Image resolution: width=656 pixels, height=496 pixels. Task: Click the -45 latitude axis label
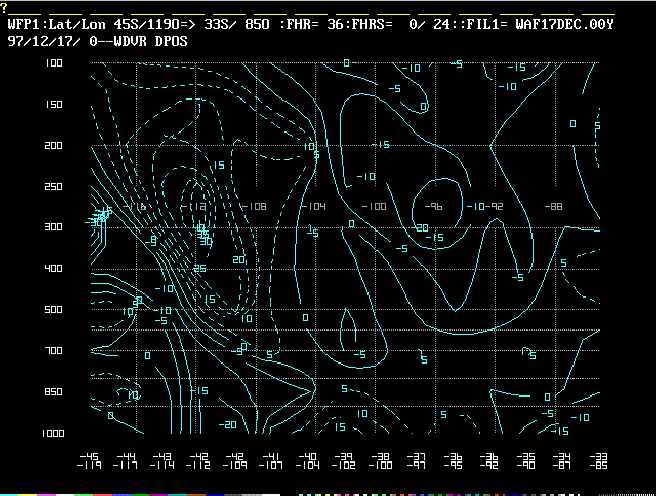(x=89, y=456)
